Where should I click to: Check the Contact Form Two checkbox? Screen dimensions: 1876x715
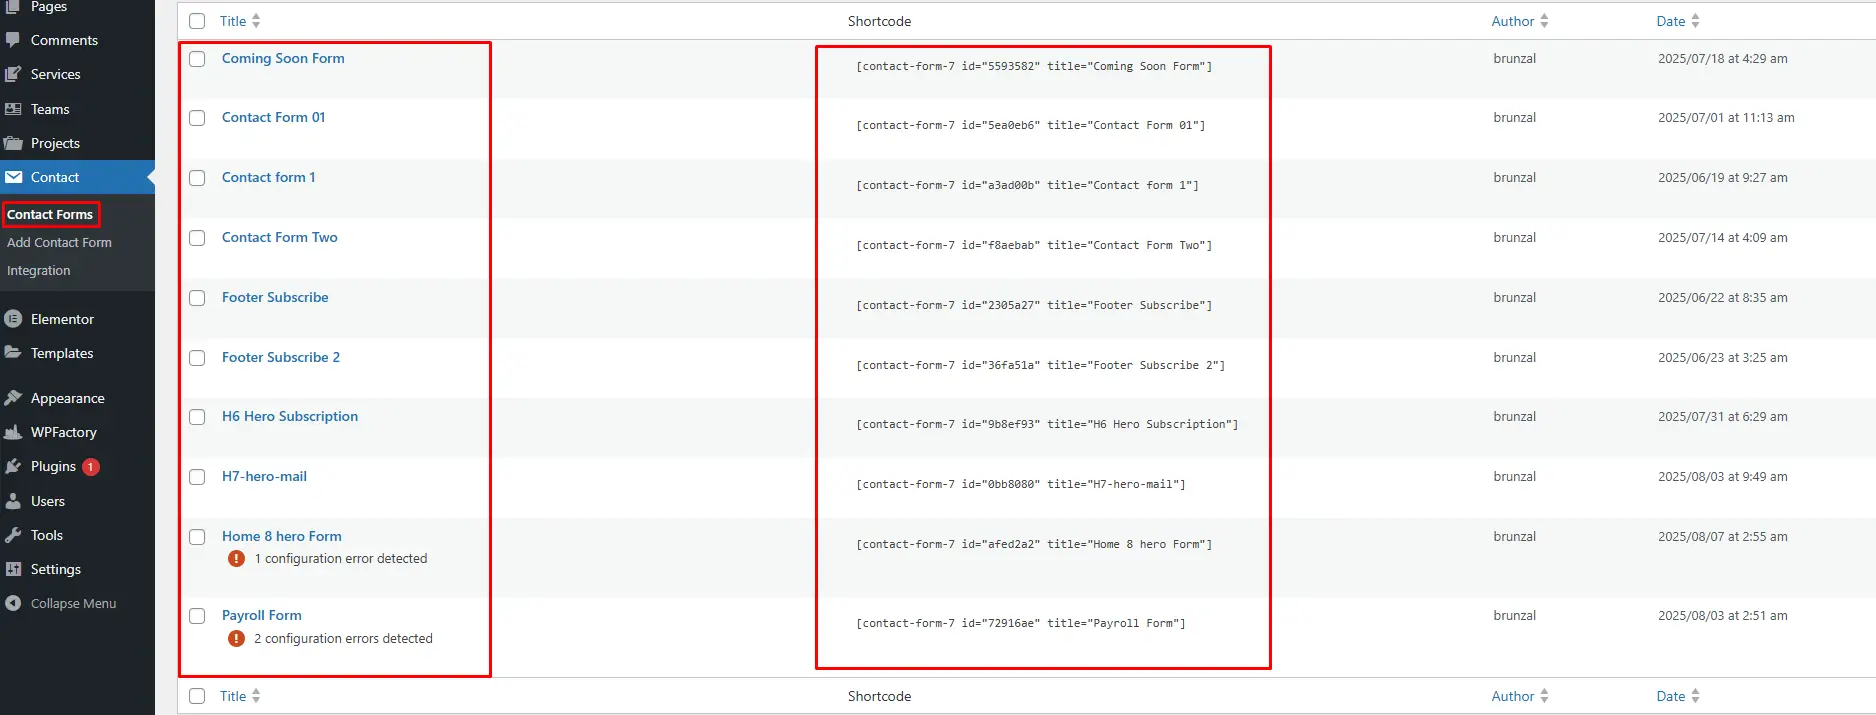coord(197,238)
